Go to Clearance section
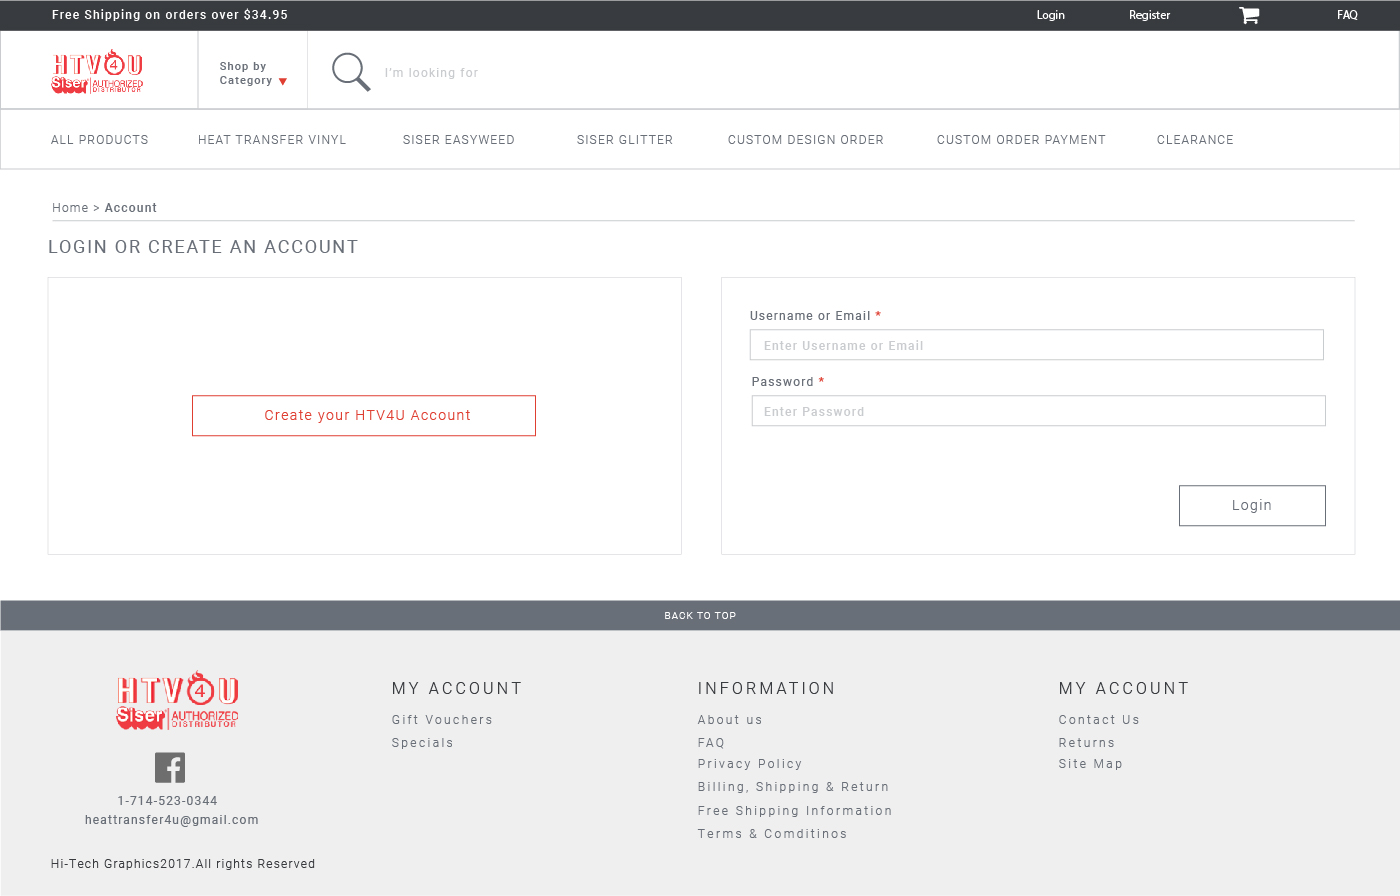Viewport: 1400px width, 896px height. coord(1195,140)
